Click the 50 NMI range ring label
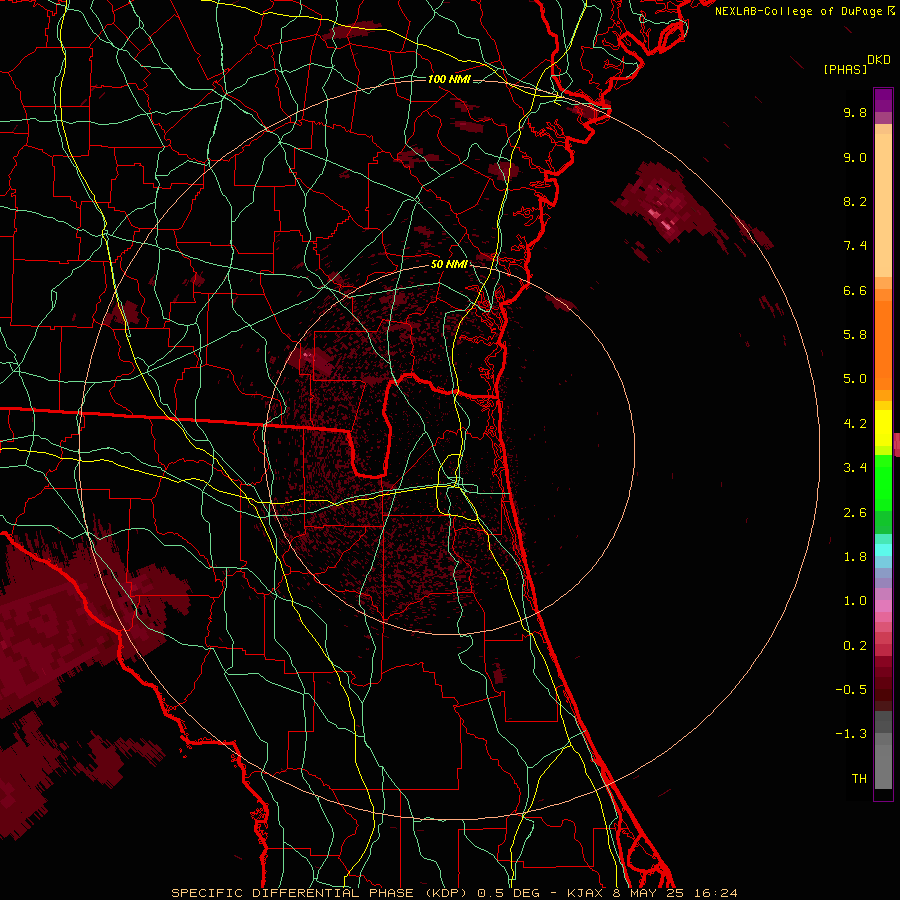 click(x=449, y=265)
